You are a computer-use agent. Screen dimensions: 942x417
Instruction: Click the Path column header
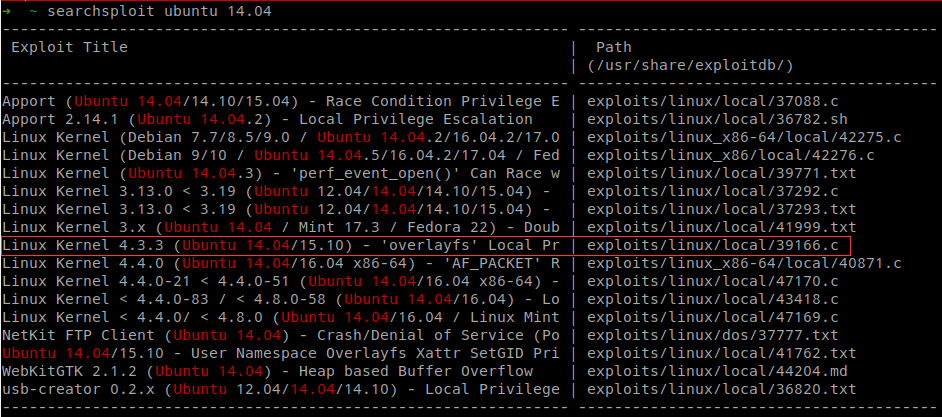click(x=612, y=47)
